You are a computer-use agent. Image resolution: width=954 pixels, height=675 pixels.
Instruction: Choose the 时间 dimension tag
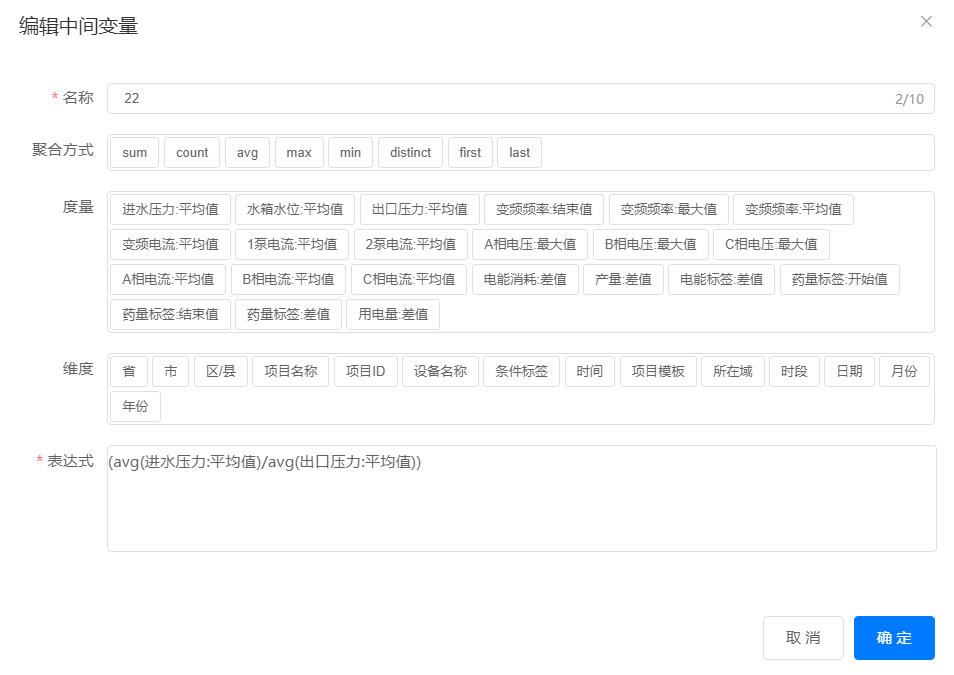pyautogui.click(x=590, y=371)
